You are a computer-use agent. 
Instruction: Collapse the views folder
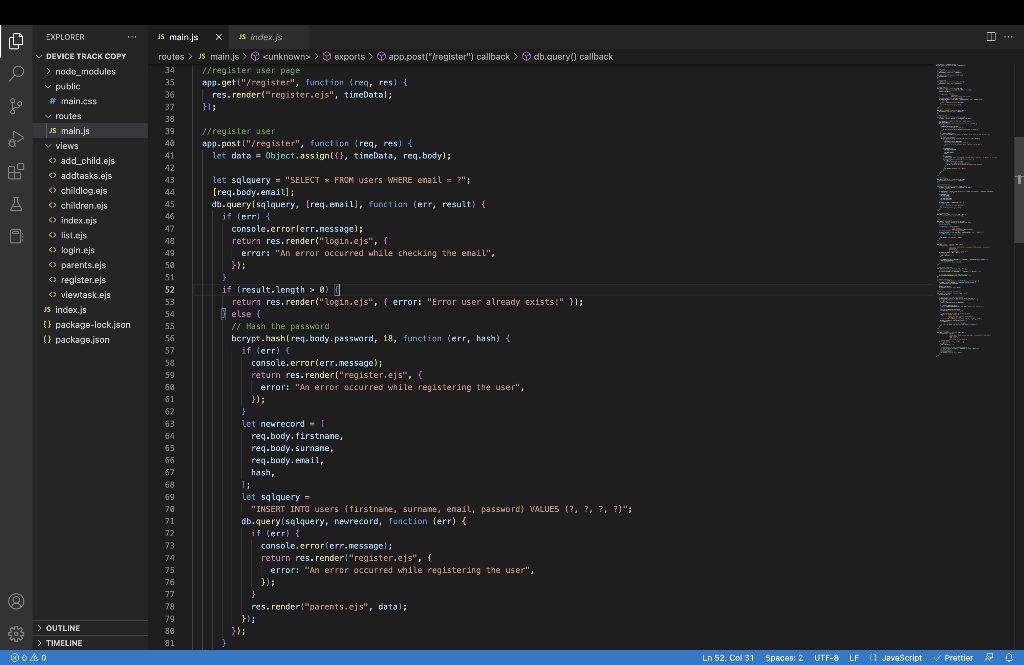point(91,146)
